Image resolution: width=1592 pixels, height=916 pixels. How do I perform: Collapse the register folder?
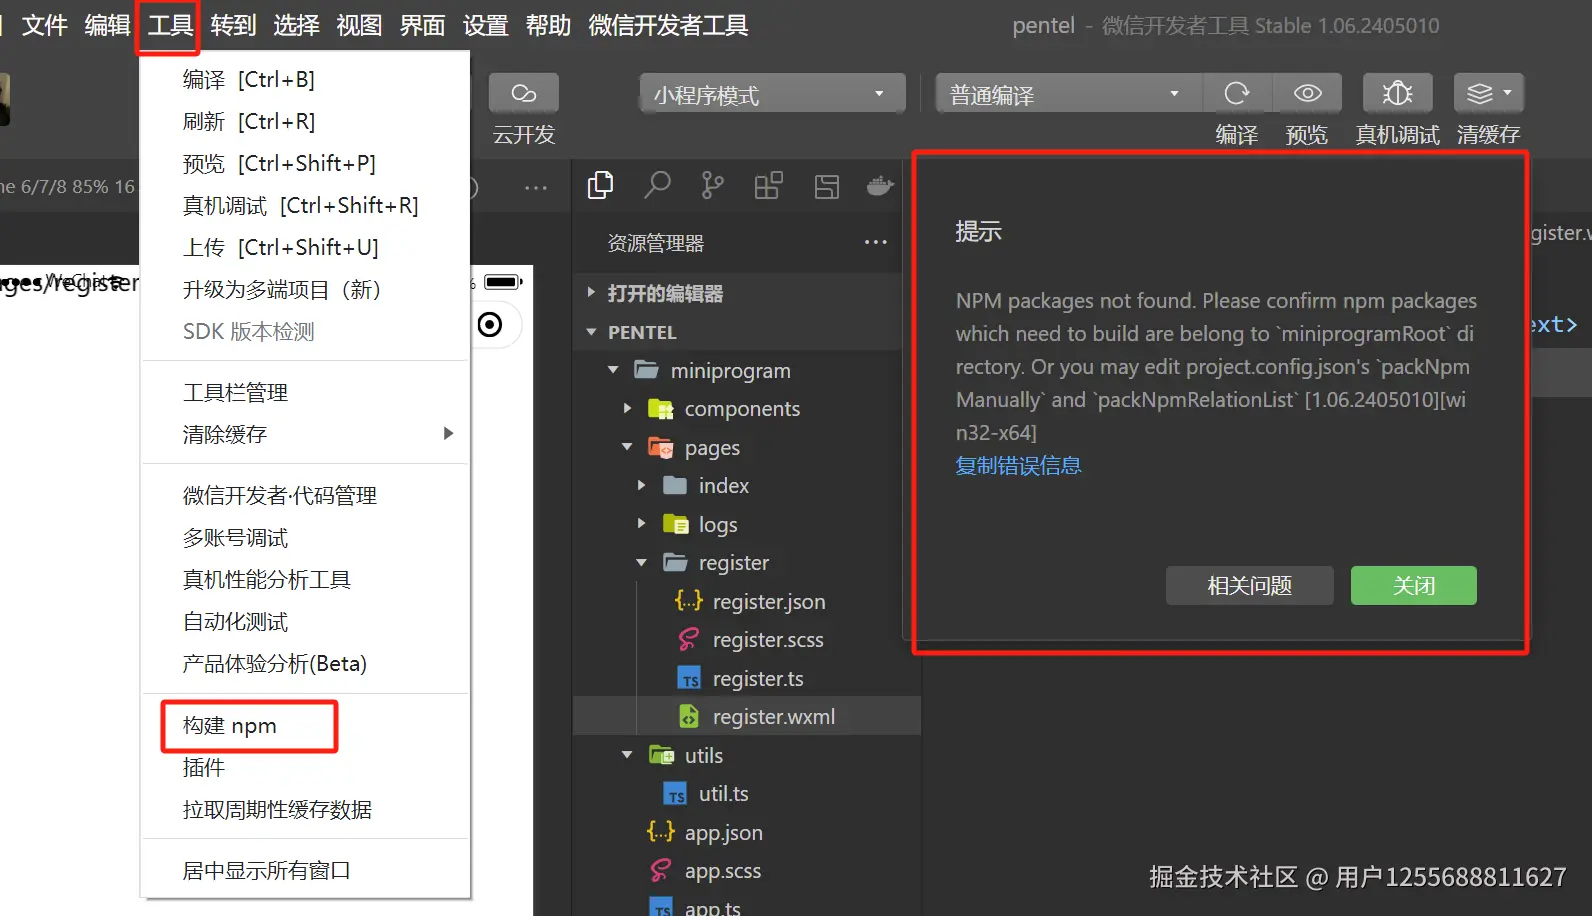[x=641, y=563]
